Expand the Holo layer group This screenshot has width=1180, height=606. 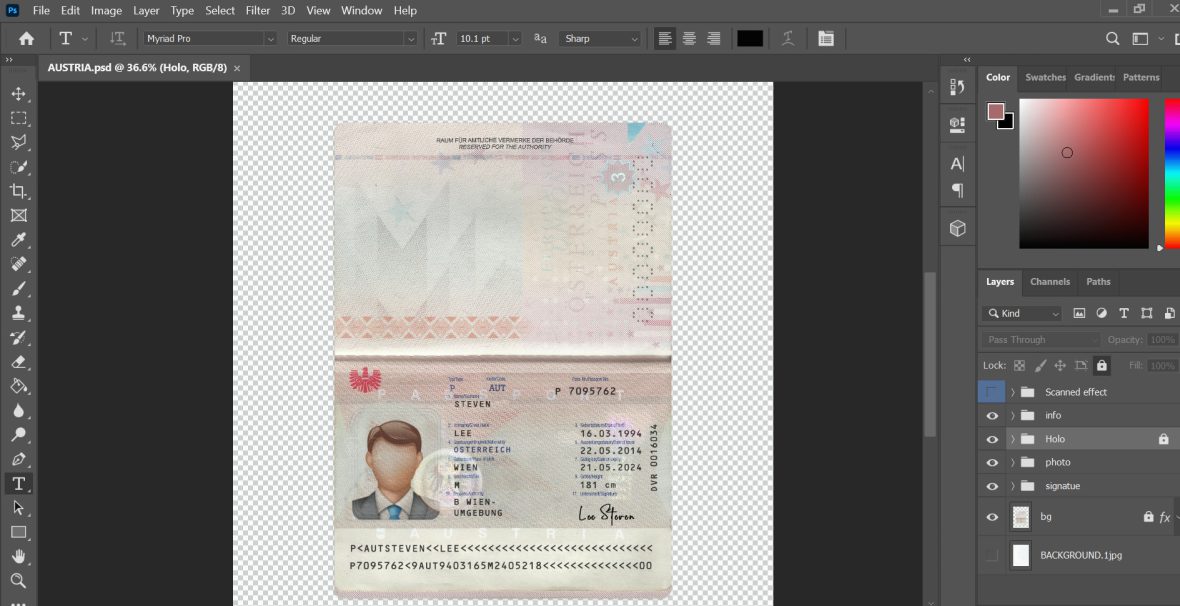click(x=1013, y=438)
